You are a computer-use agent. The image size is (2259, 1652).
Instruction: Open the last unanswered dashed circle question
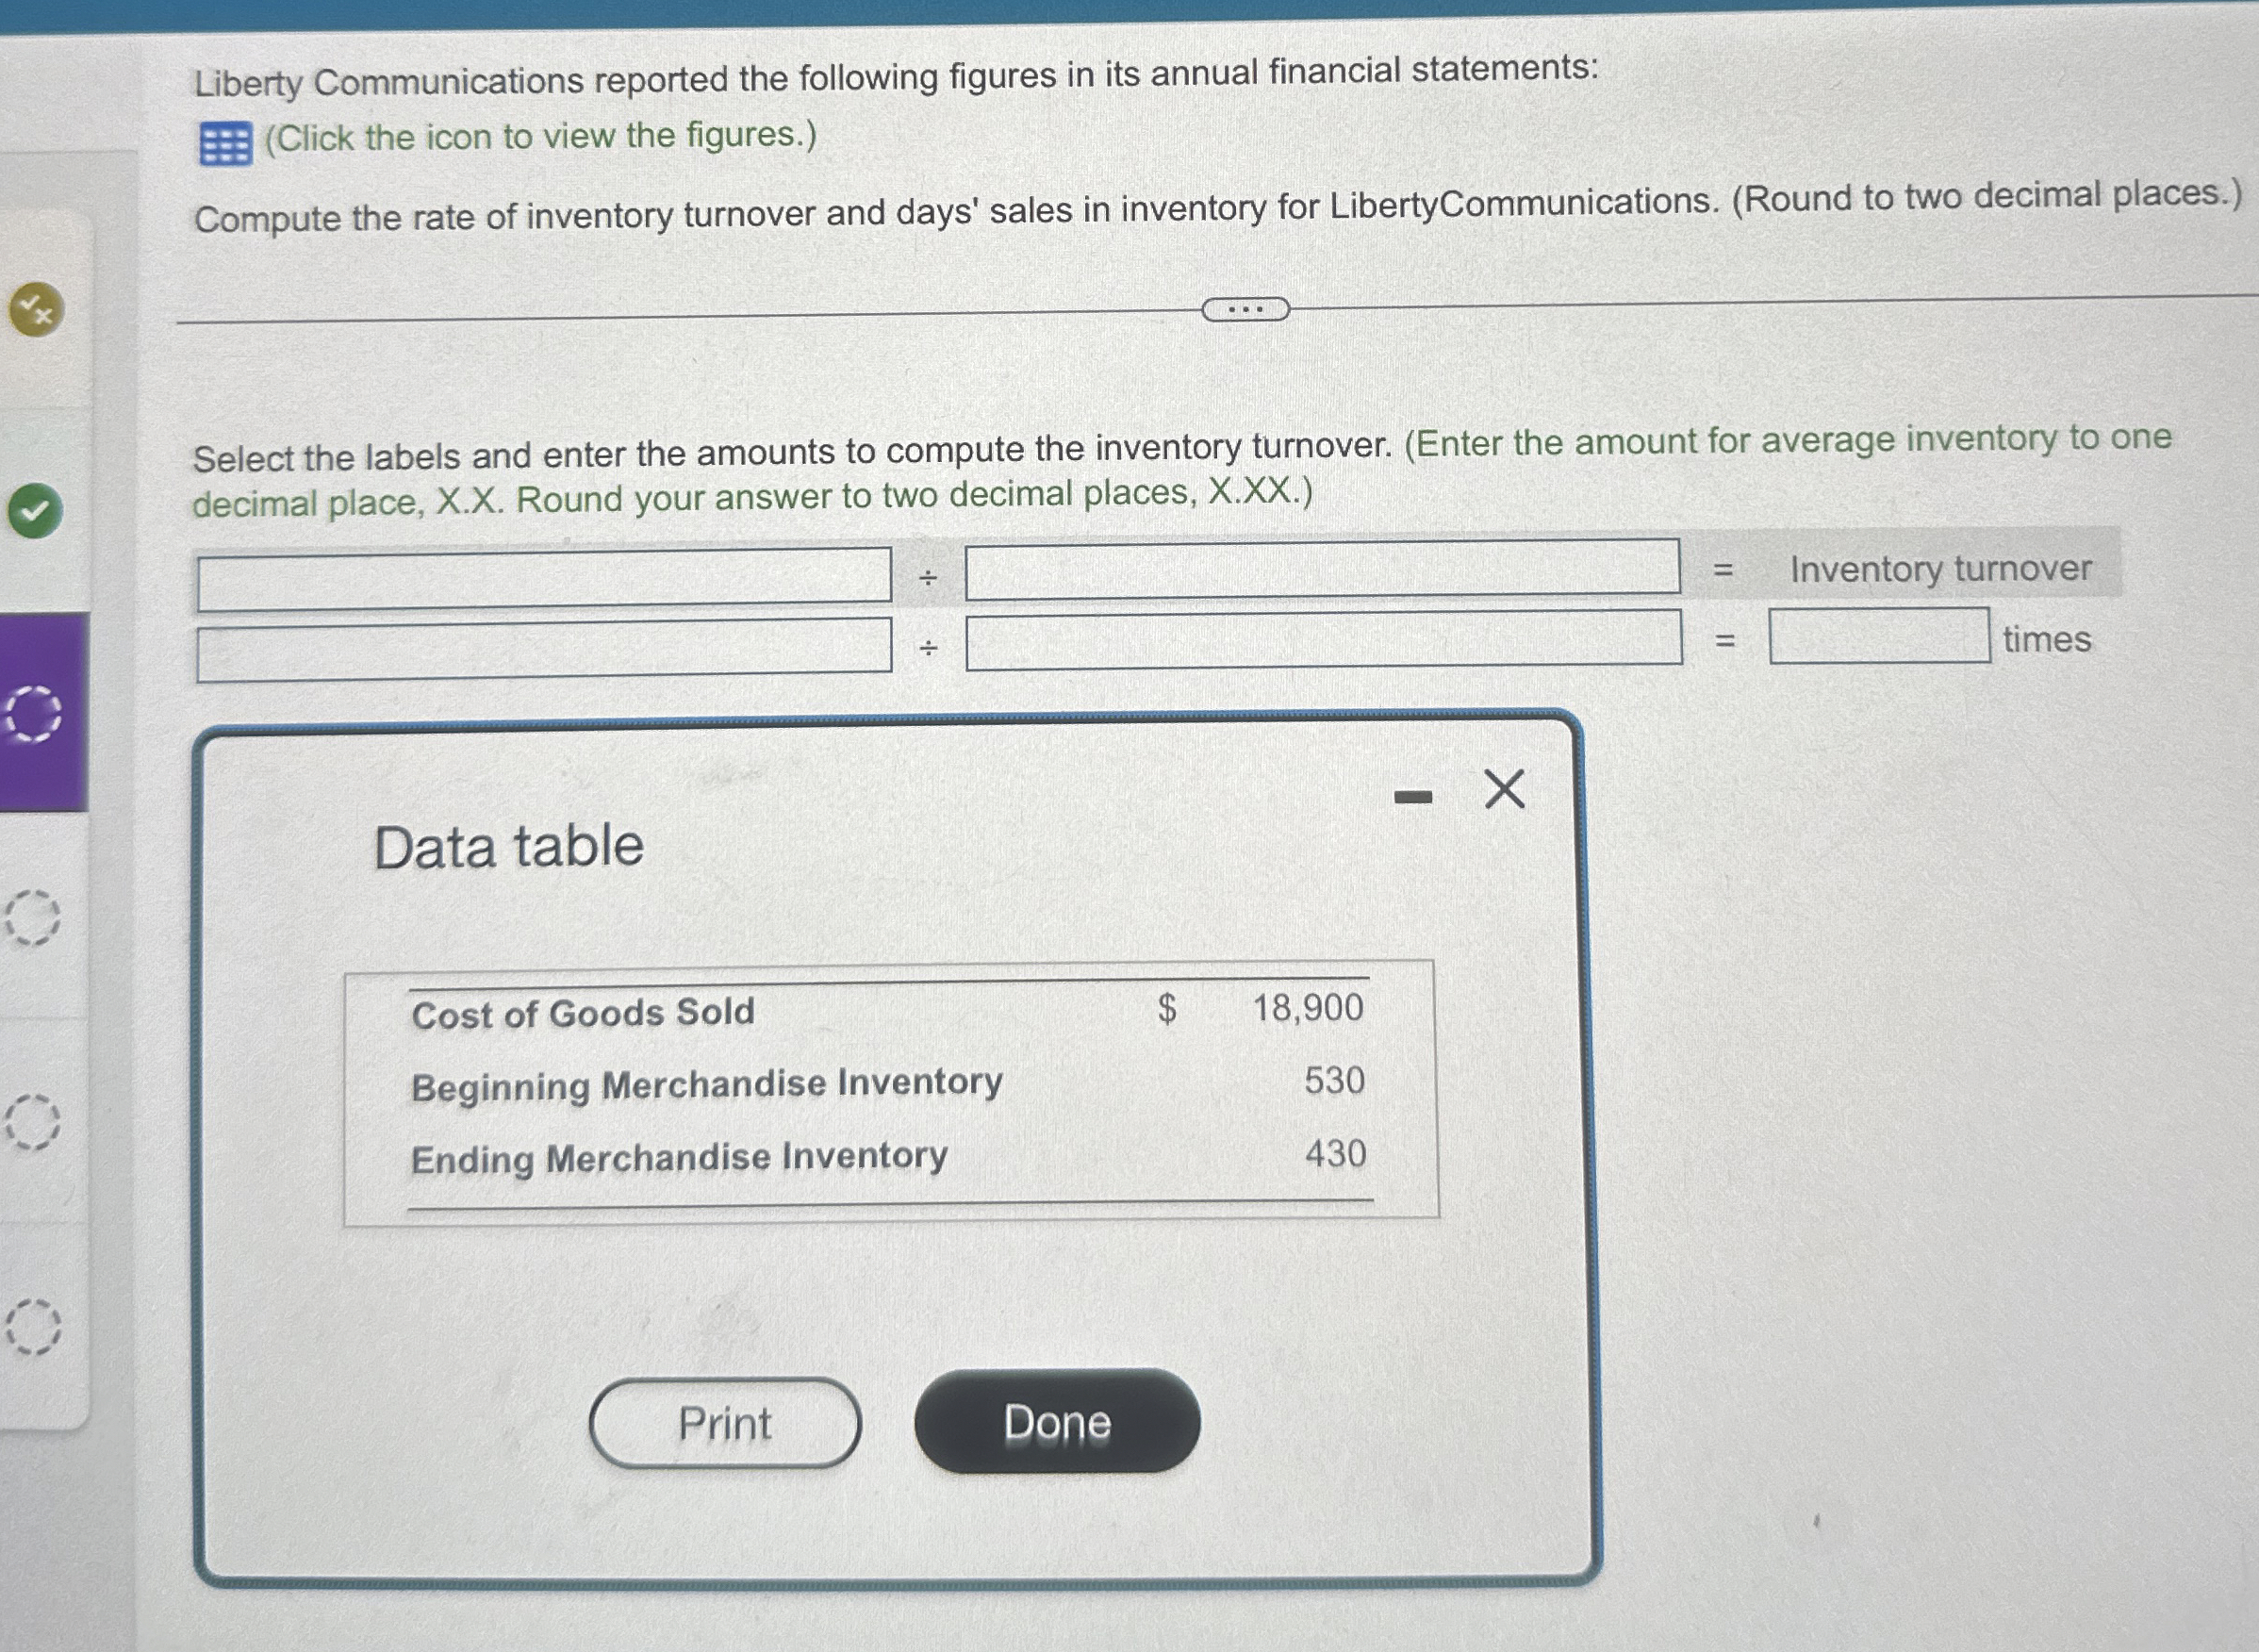pyautogui.click(x=32, y=1327)
